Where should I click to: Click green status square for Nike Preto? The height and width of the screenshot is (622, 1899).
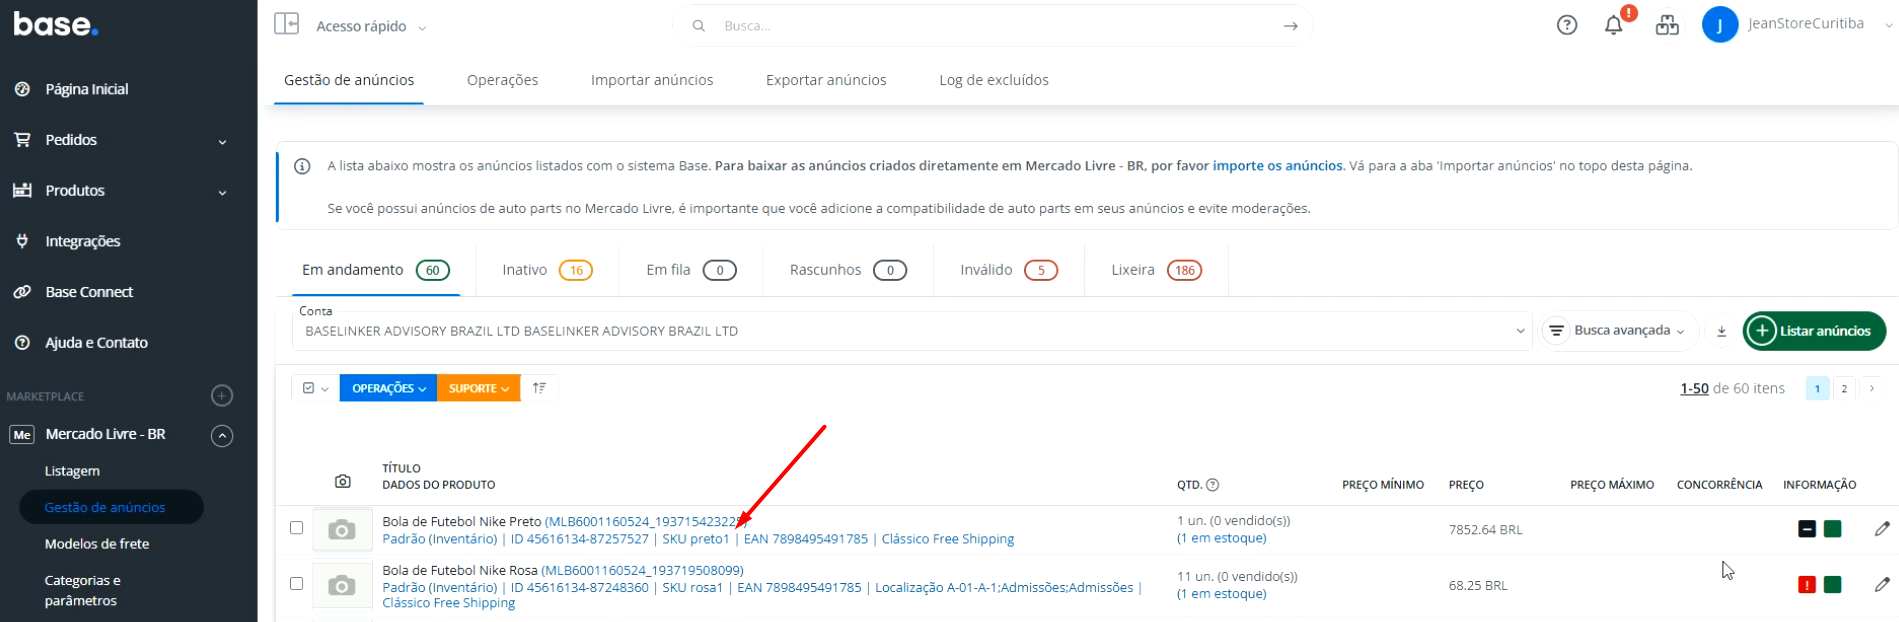click(1832, 529)
